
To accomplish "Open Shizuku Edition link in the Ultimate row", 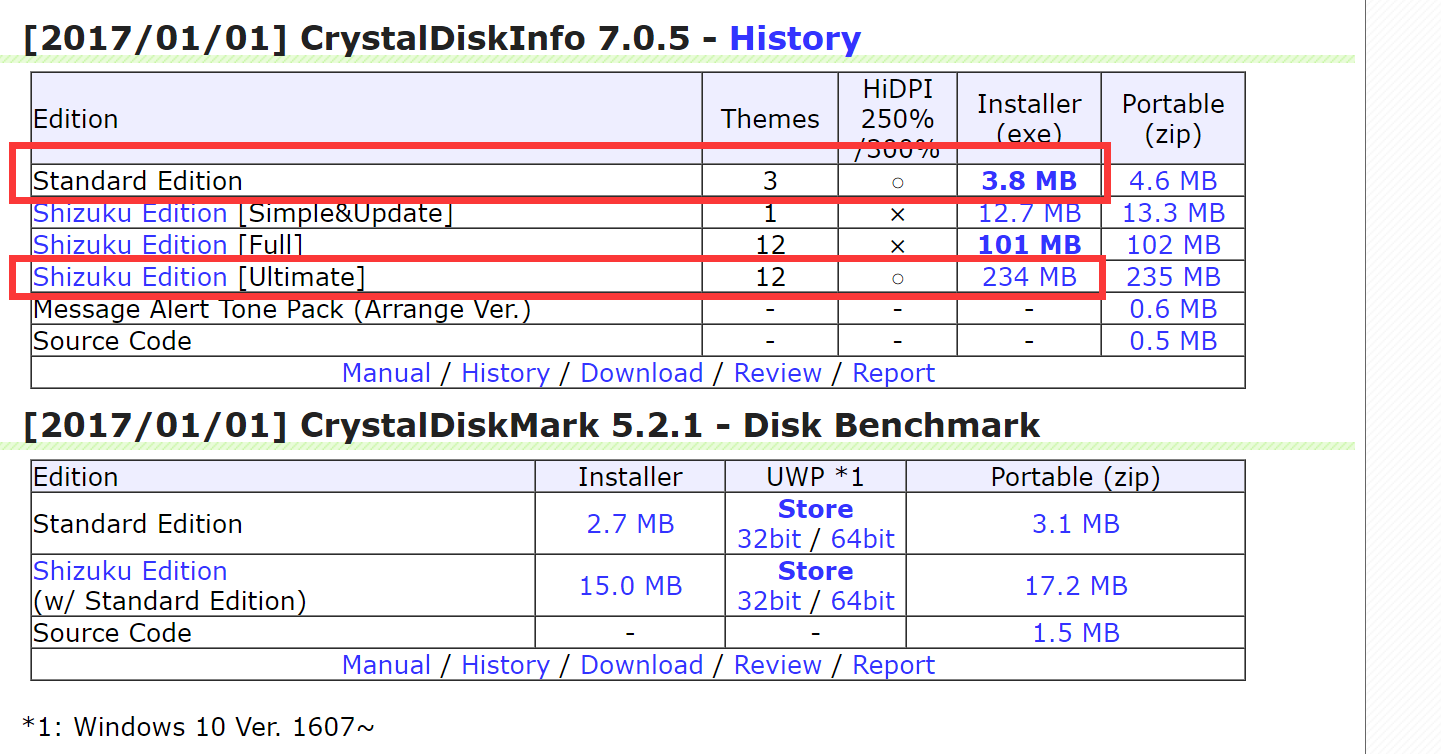I will (x=130, y=277).
